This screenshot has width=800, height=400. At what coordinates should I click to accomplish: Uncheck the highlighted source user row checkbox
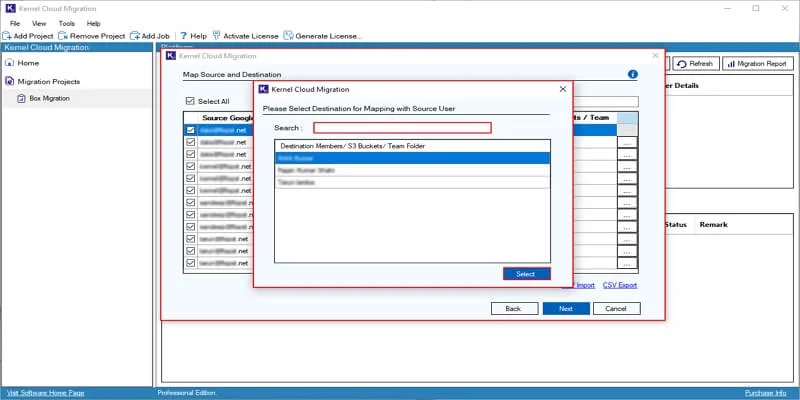coord(190,130)
